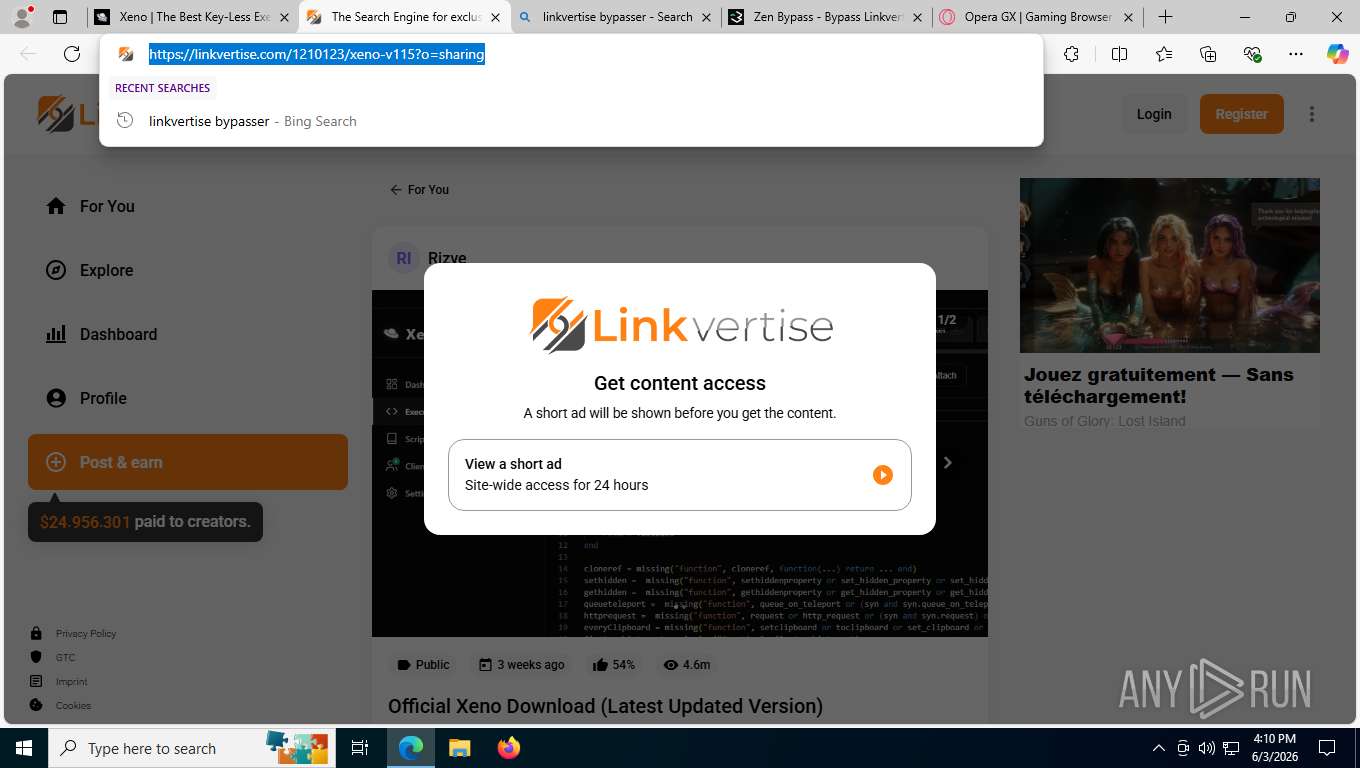Click the For You back link
This screenshot has width=1360, height=768.
pyautogui.click(x=419, y=189)
